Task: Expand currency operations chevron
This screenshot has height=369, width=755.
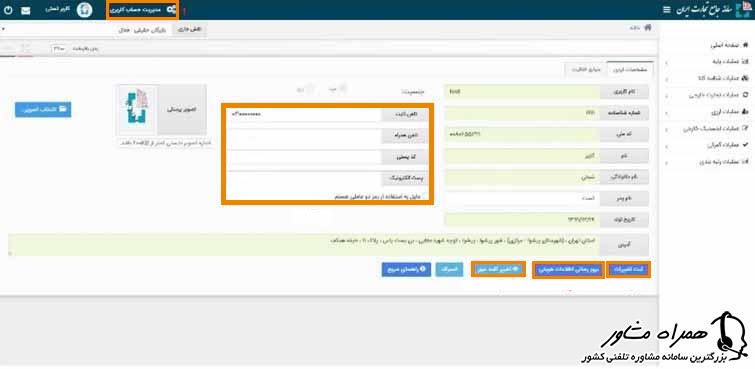Action: click(x=666, y=112)
